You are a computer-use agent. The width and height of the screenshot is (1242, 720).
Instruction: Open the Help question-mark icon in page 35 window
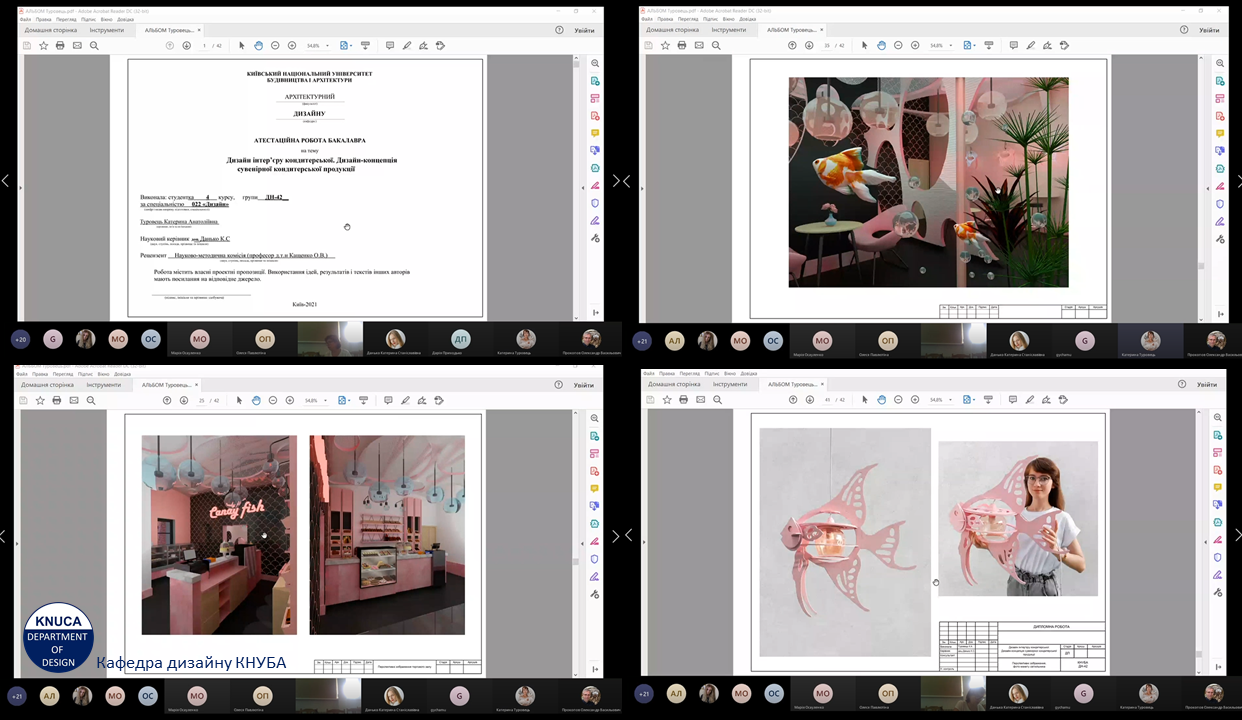point(1182,30)
